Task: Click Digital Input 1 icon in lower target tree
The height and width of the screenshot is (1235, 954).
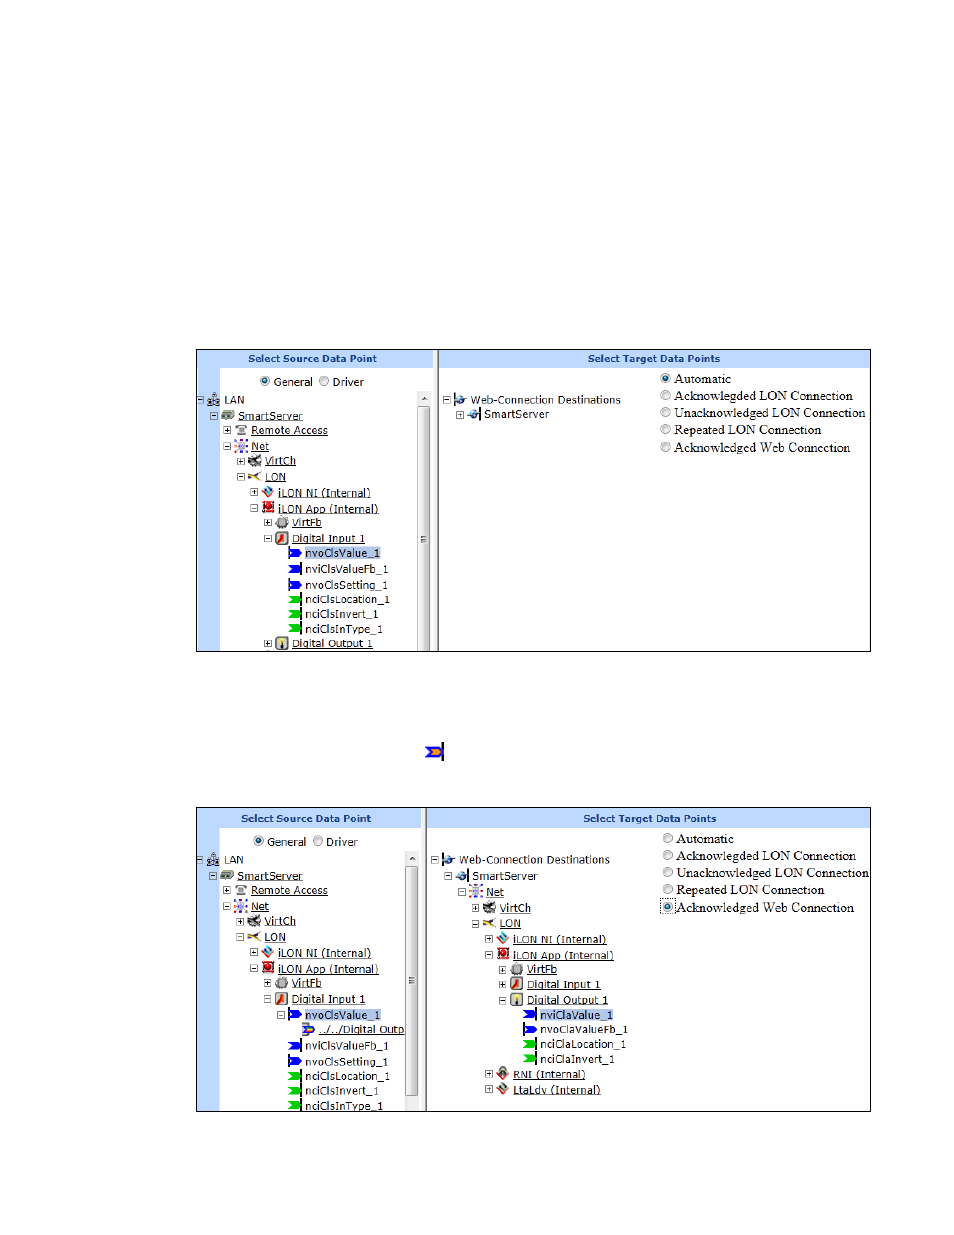Action: point(517,984)
